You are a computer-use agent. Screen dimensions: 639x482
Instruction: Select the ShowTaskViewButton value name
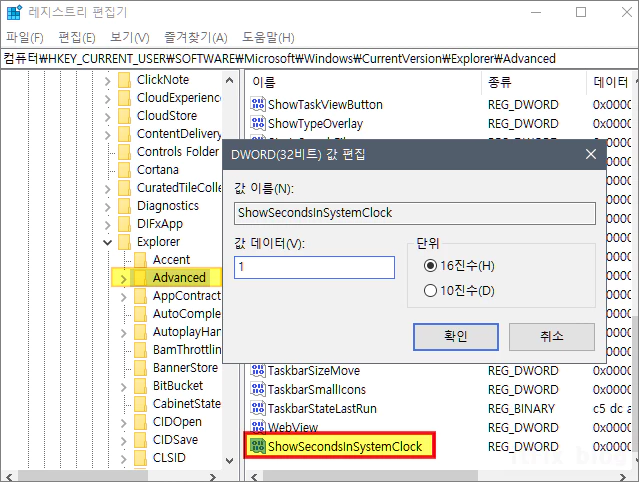click(x=325, y=105)
